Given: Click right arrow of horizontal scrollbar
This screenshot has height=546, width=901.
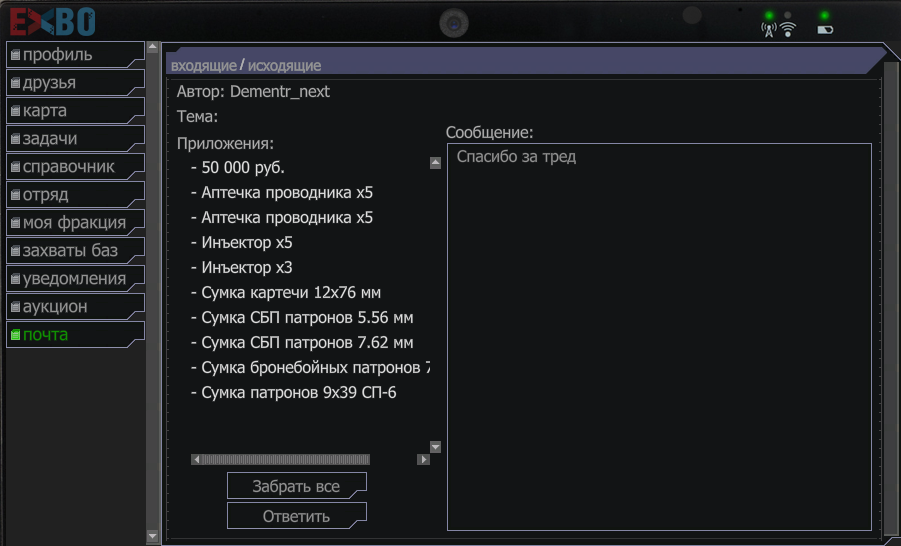Looking at the screenshot, I should coord(423,460).
